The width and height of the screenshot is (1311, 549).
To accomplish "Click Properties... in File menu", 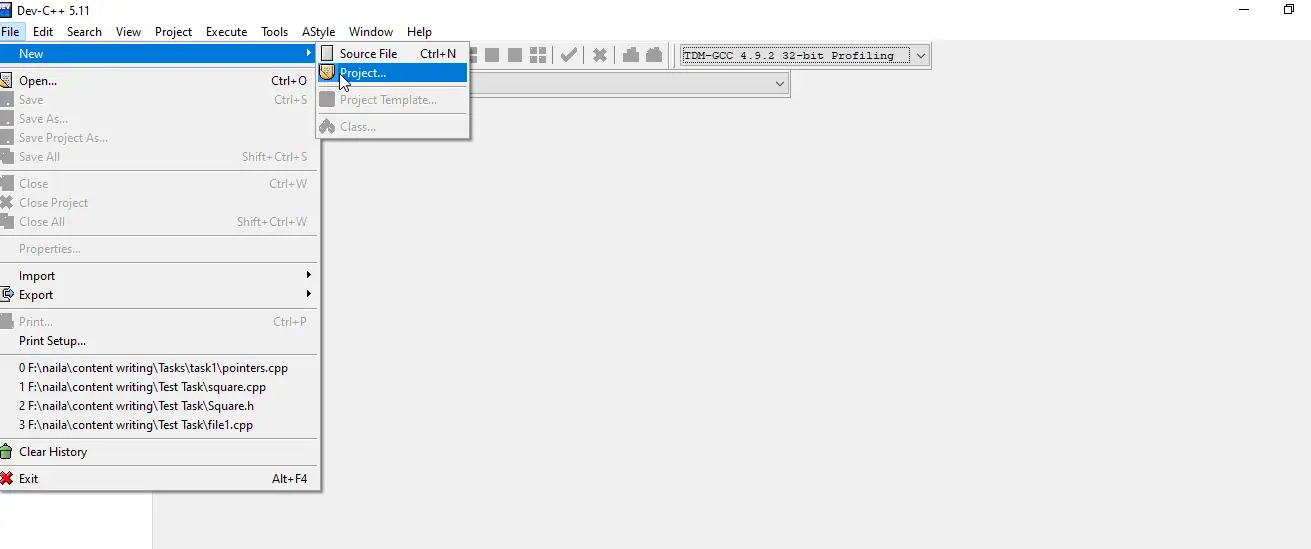I will pos(159,249).
